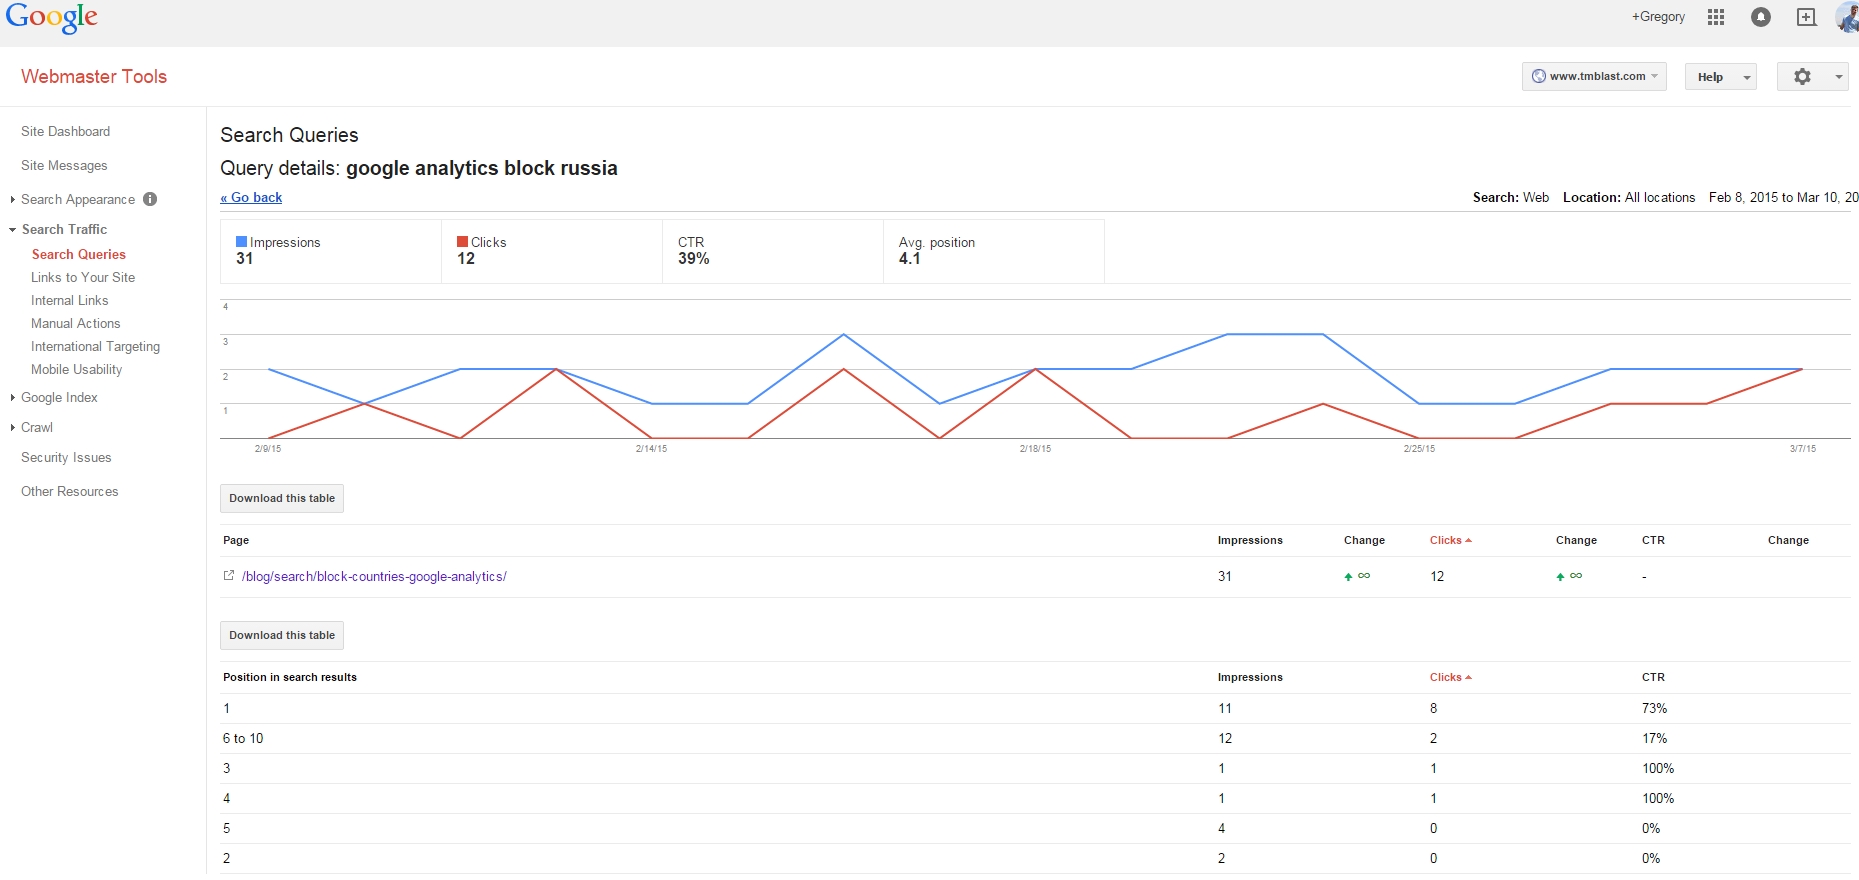Click the 2/25/15 chart date label
Image resolution: width=1859 pixels, height=880 pixels.
click(x=1419, y=449)
